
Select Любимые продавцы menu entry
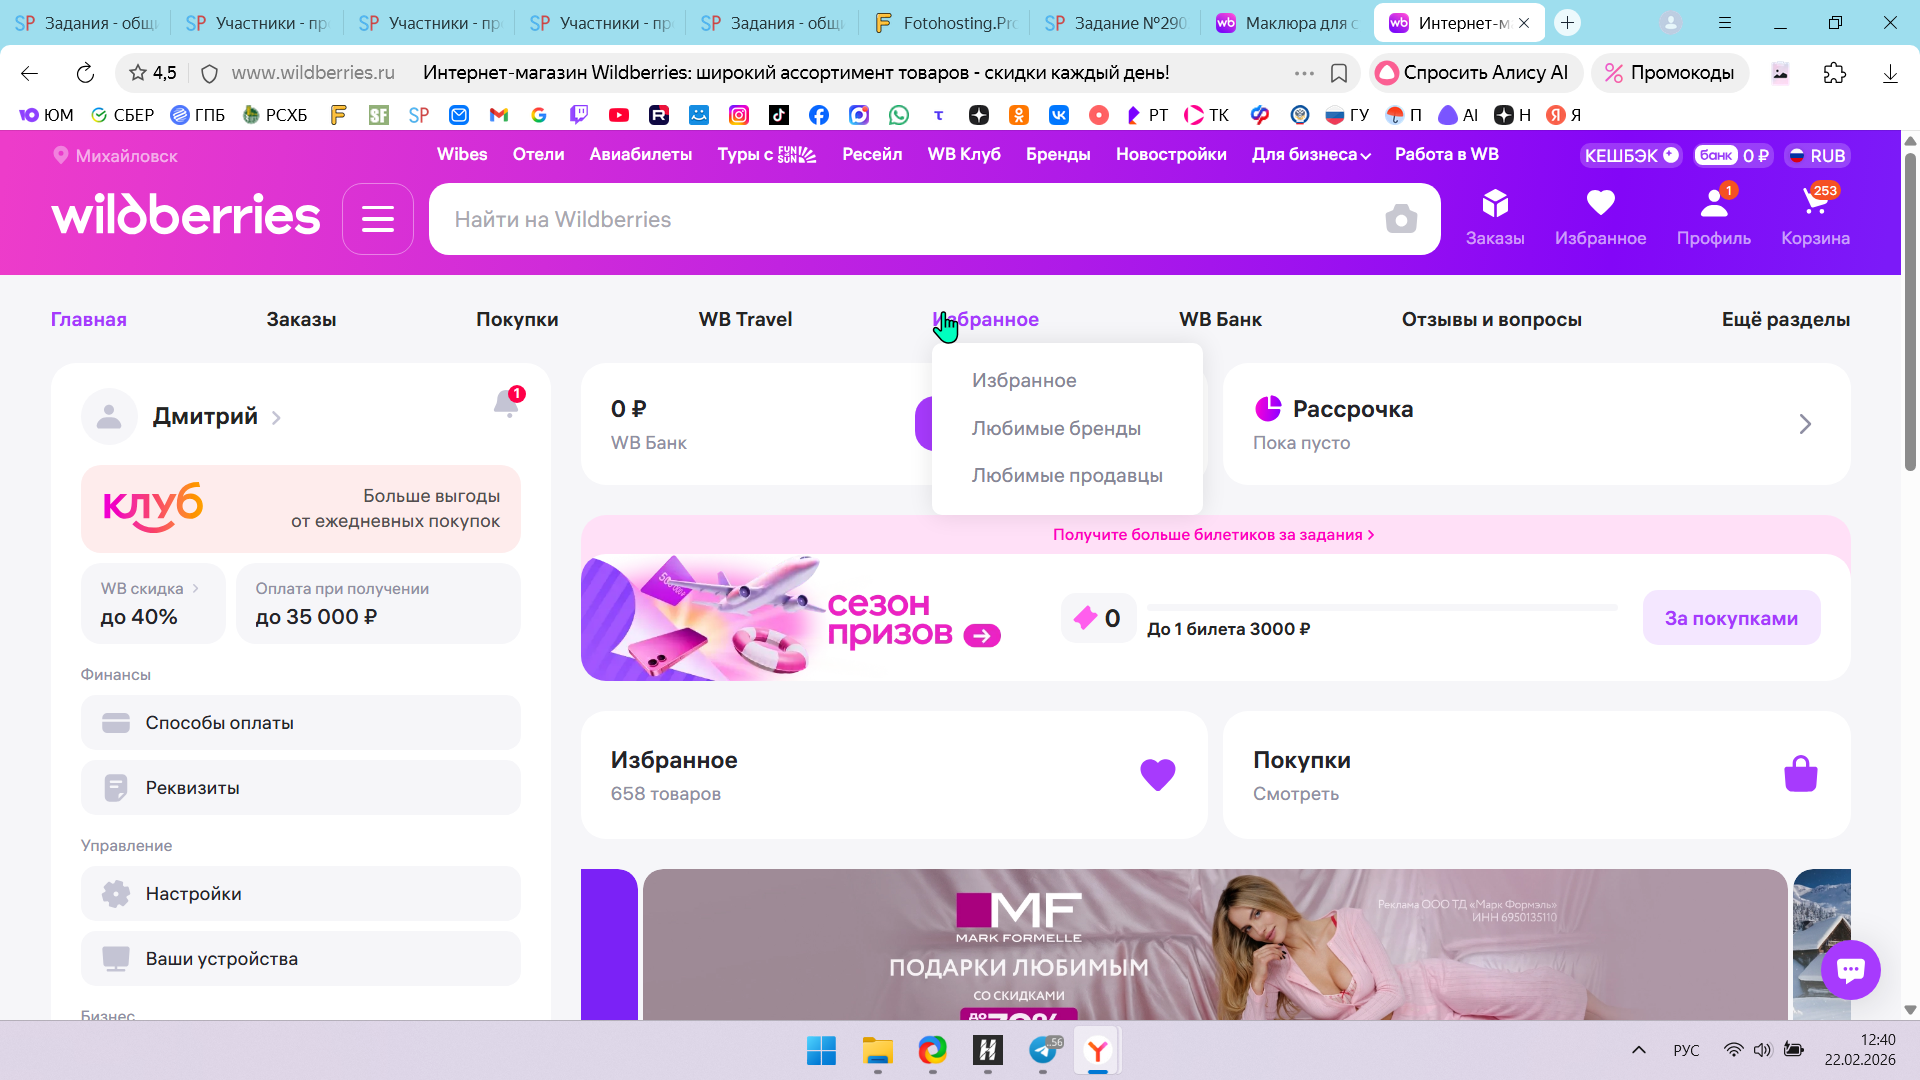pyautogui.click(x=1066, y=475)
